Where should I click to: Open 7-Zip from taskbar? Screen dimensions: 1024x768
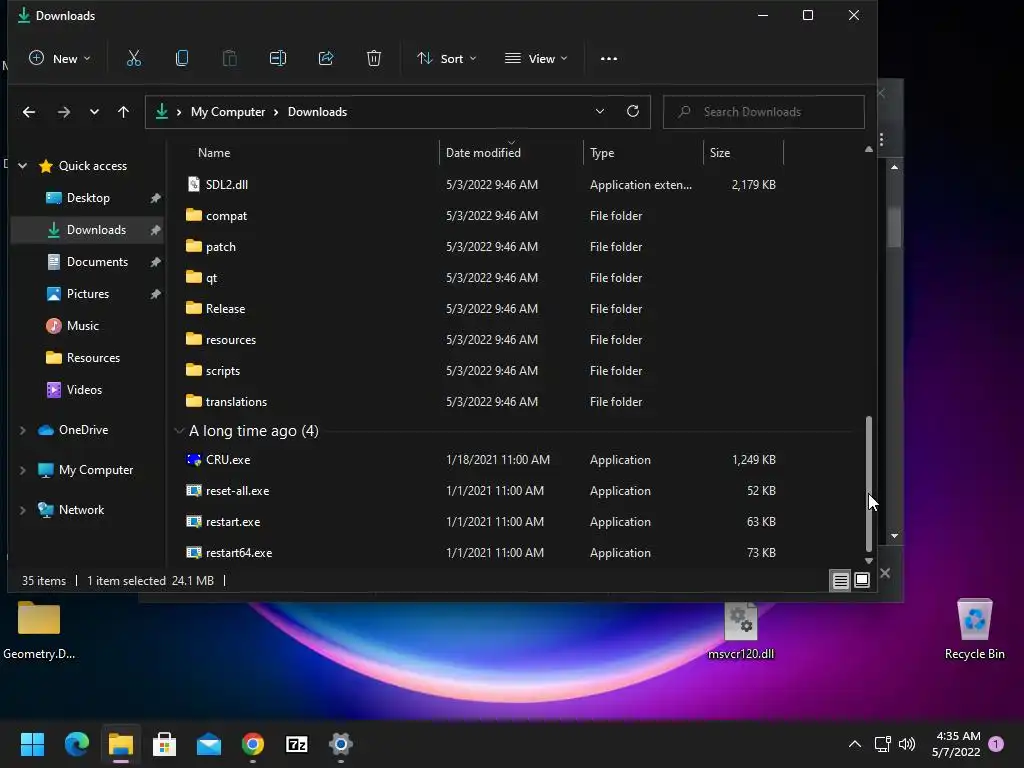296,744
